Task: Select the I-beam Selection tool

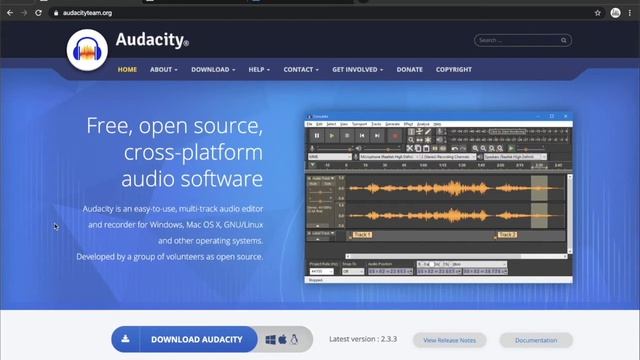Action: (411, 131)
